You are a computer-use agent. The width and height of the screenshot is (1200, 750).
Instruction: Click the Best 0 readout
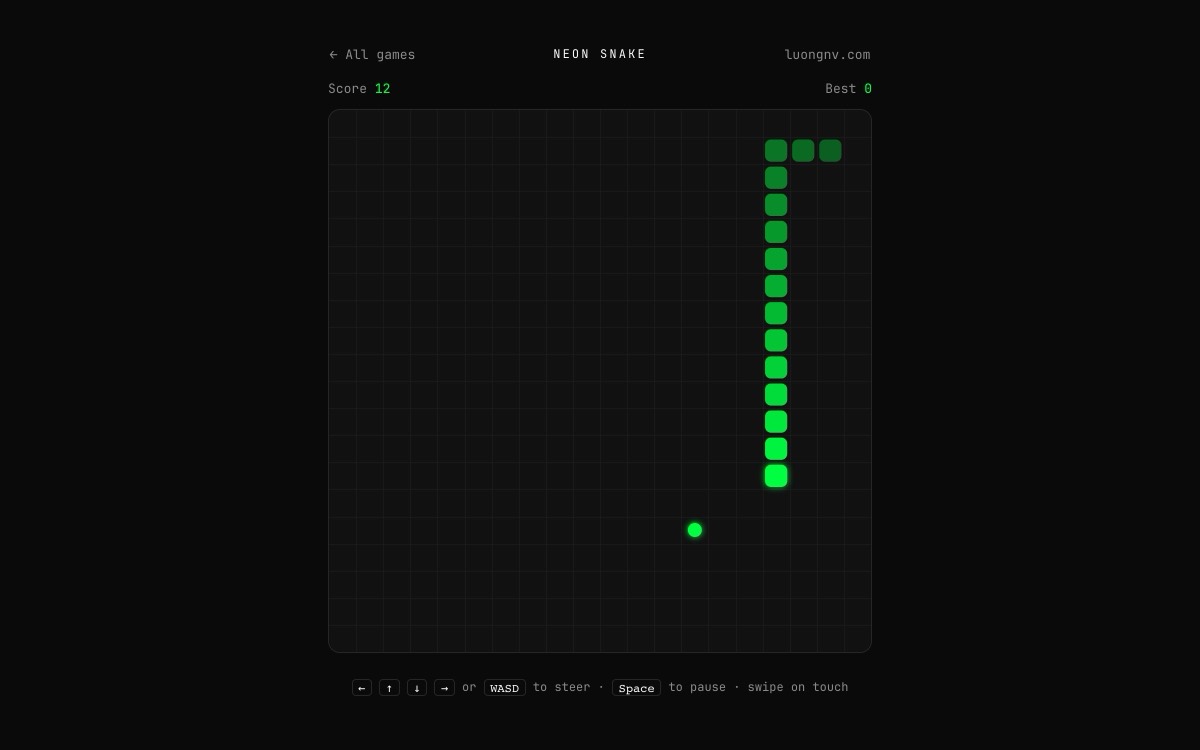[x=848, y=89]
